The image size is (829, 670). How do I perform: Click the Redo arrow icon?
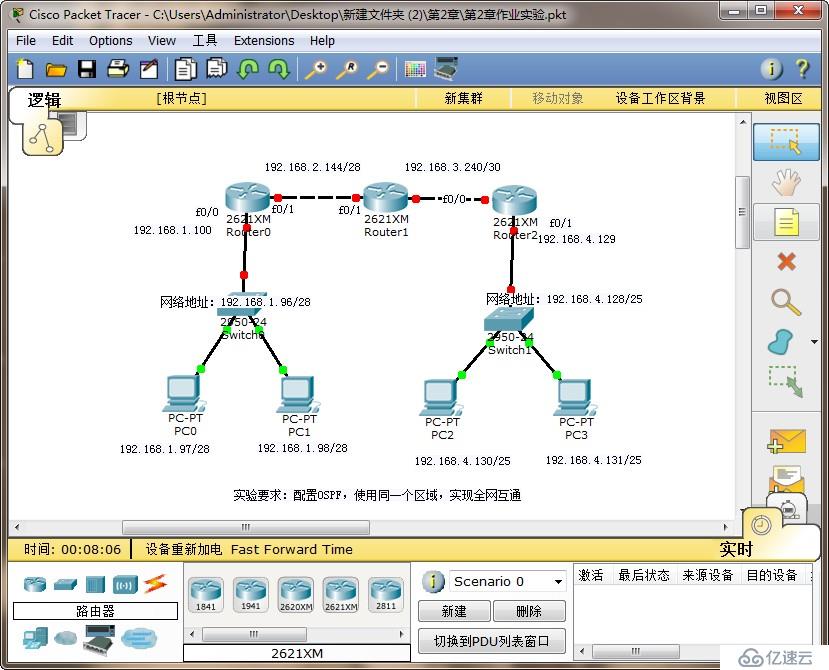coord(279,69)
